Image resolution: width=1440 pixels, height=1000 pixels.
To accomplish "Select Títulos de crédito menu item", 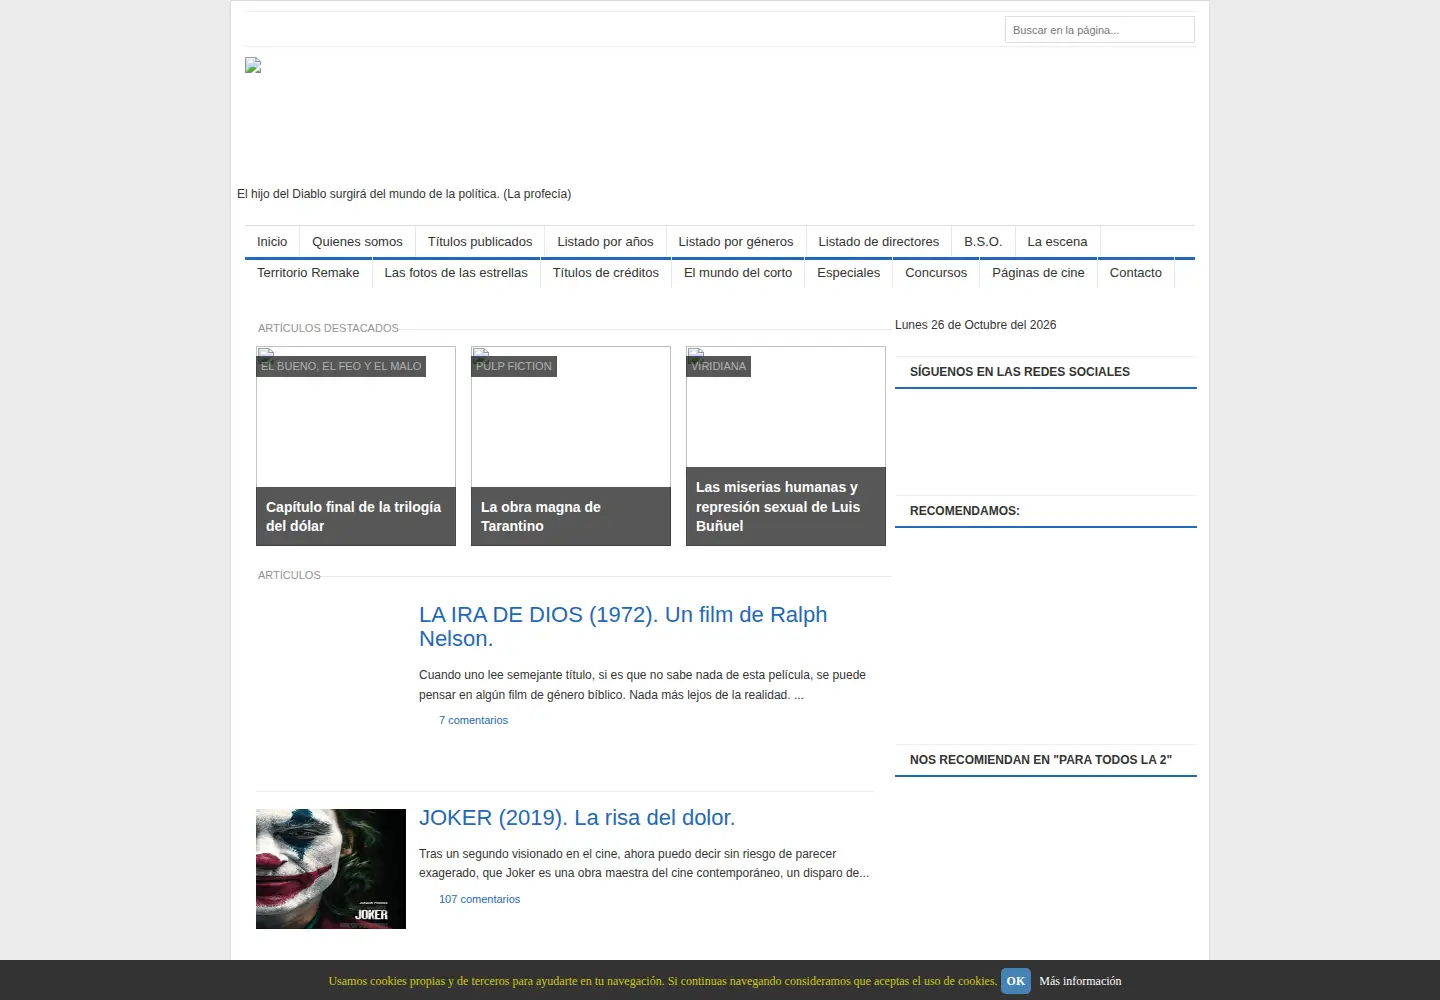I will (x=606, y=273).
